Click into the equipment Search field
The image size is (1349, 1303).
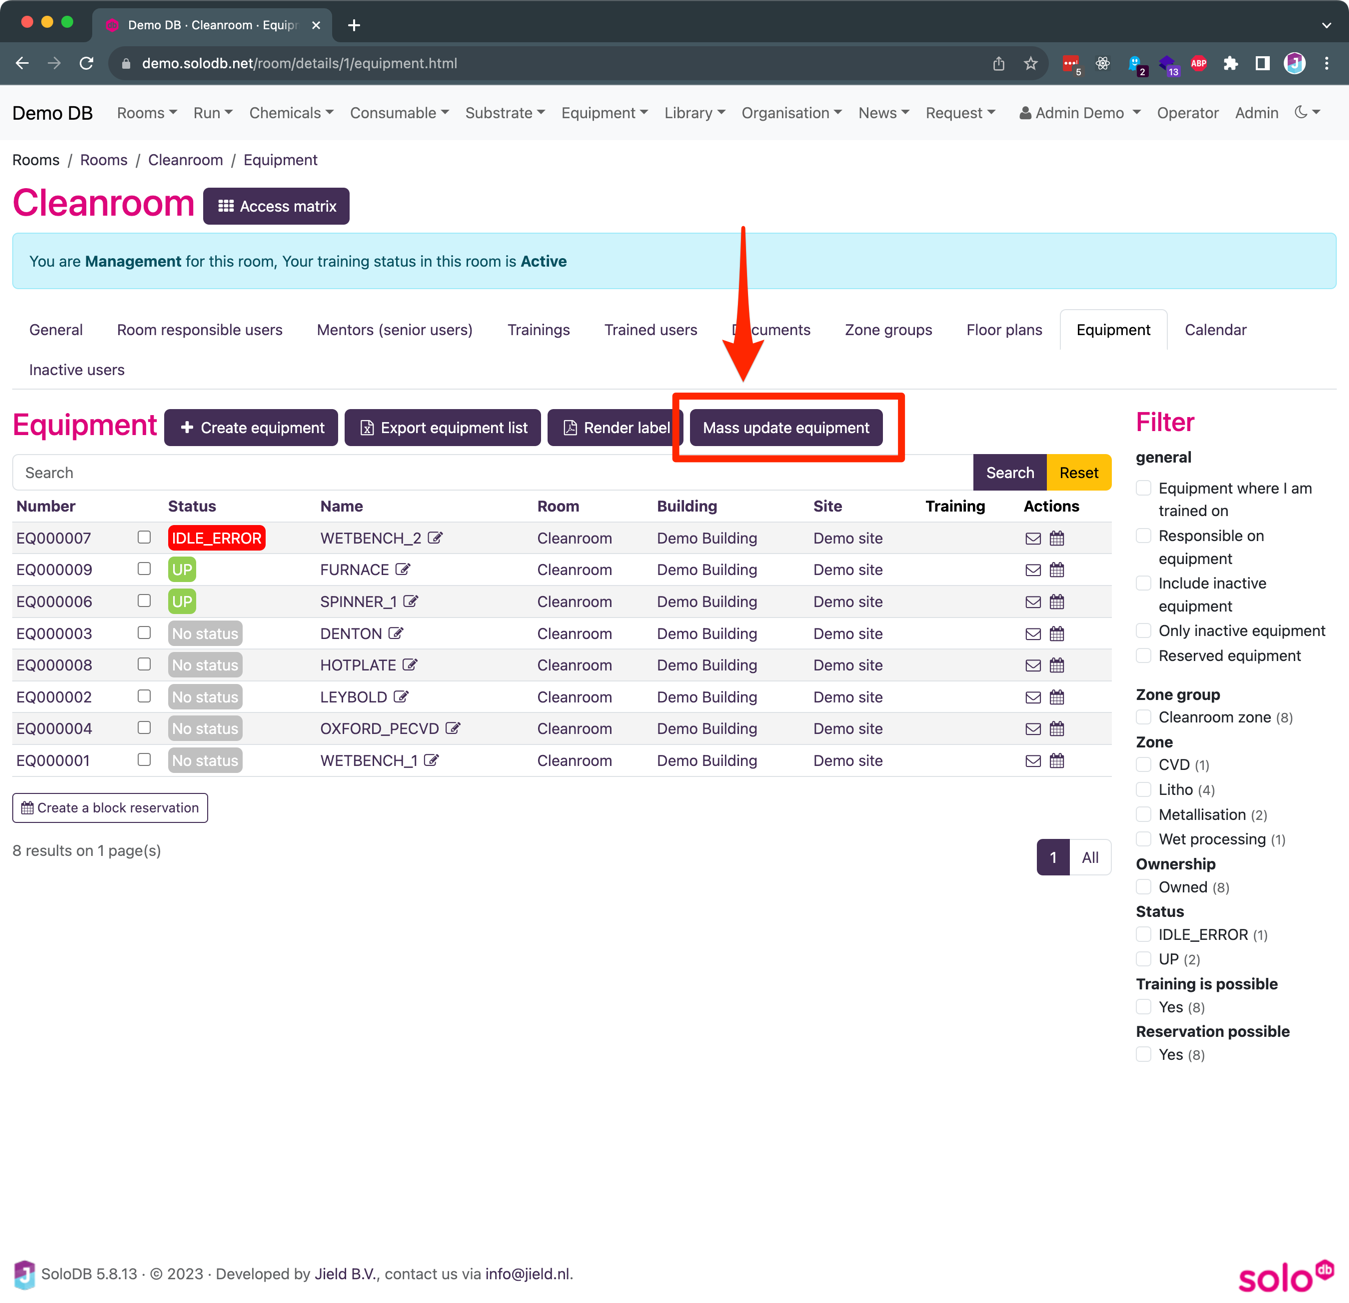pyautogui.click(x=492, y=473)
